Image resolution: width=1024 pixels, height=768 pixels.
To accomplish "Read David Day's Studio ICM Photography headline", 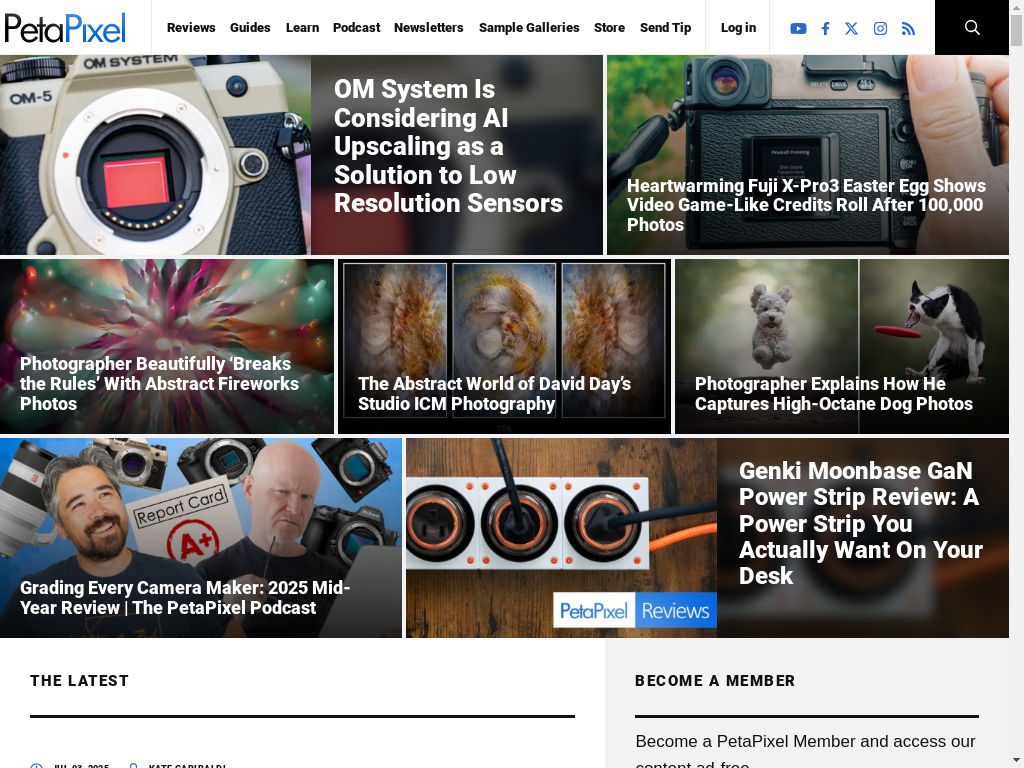I will pos(494,393).
